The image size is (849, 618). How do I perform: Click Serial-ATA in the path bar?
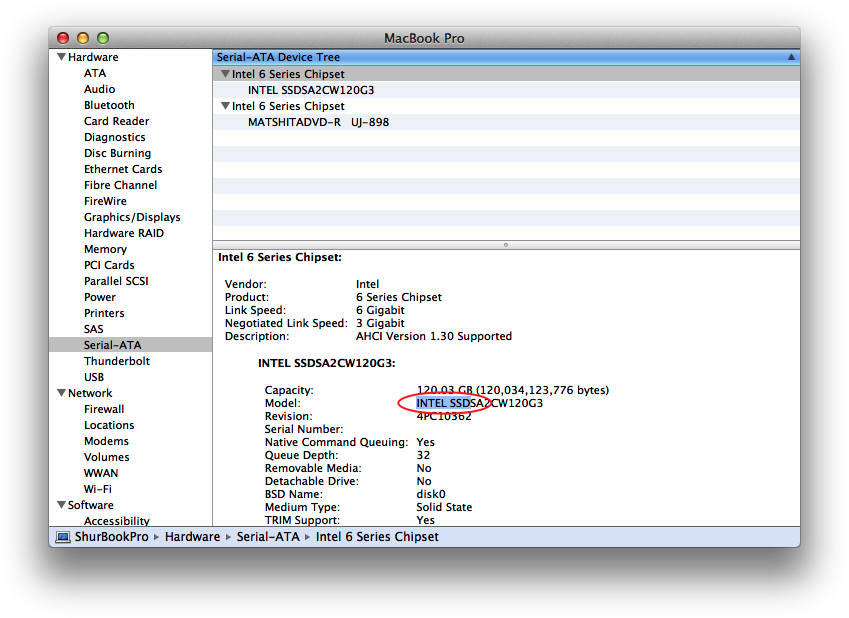tap(267, 537)
